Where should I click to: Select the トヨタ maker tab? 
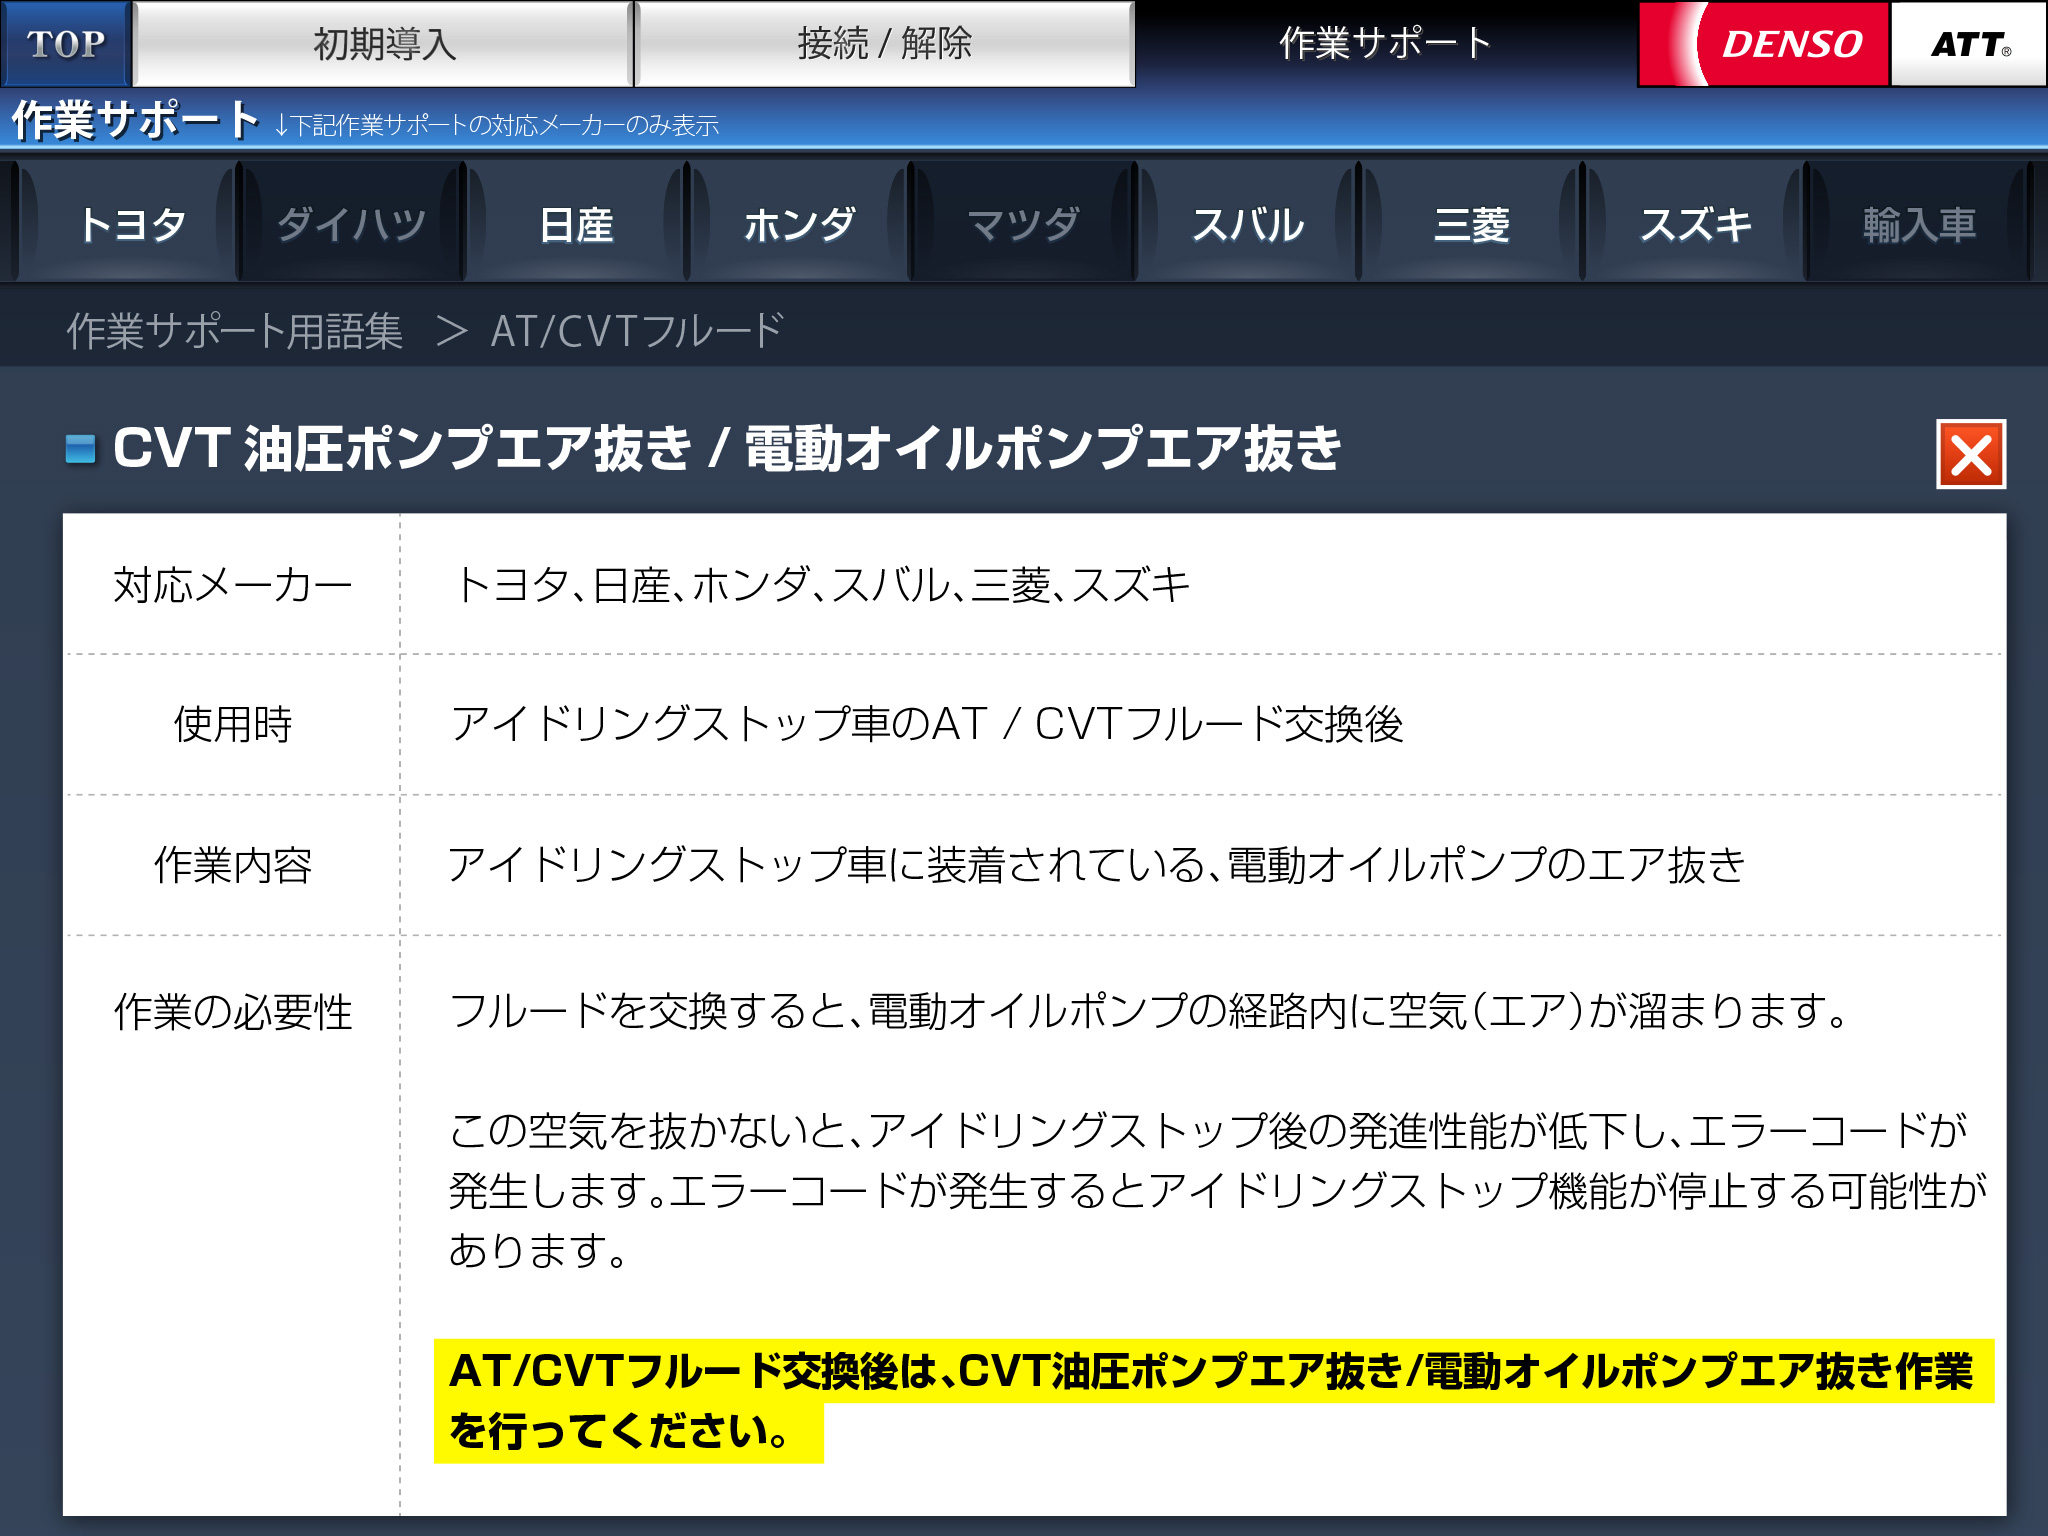pyautogui.click(x=131, y=224)
